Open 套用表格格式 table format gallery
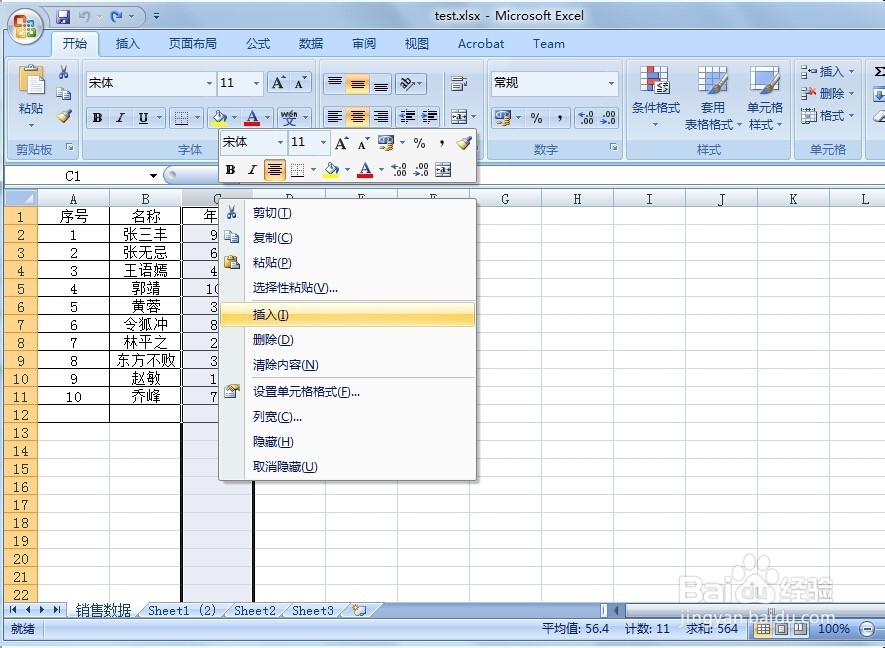885x648 pixels. [x=712, y=97]
